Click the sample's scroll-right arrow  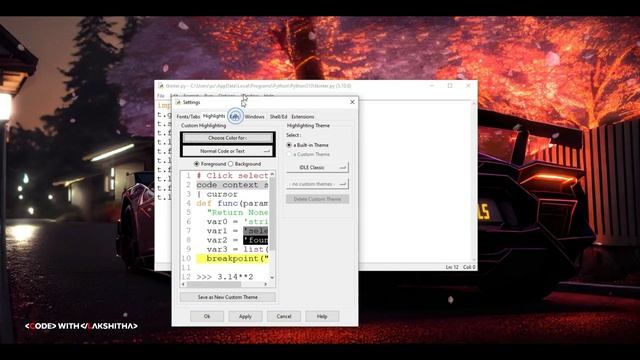click(x=266, y=284)
